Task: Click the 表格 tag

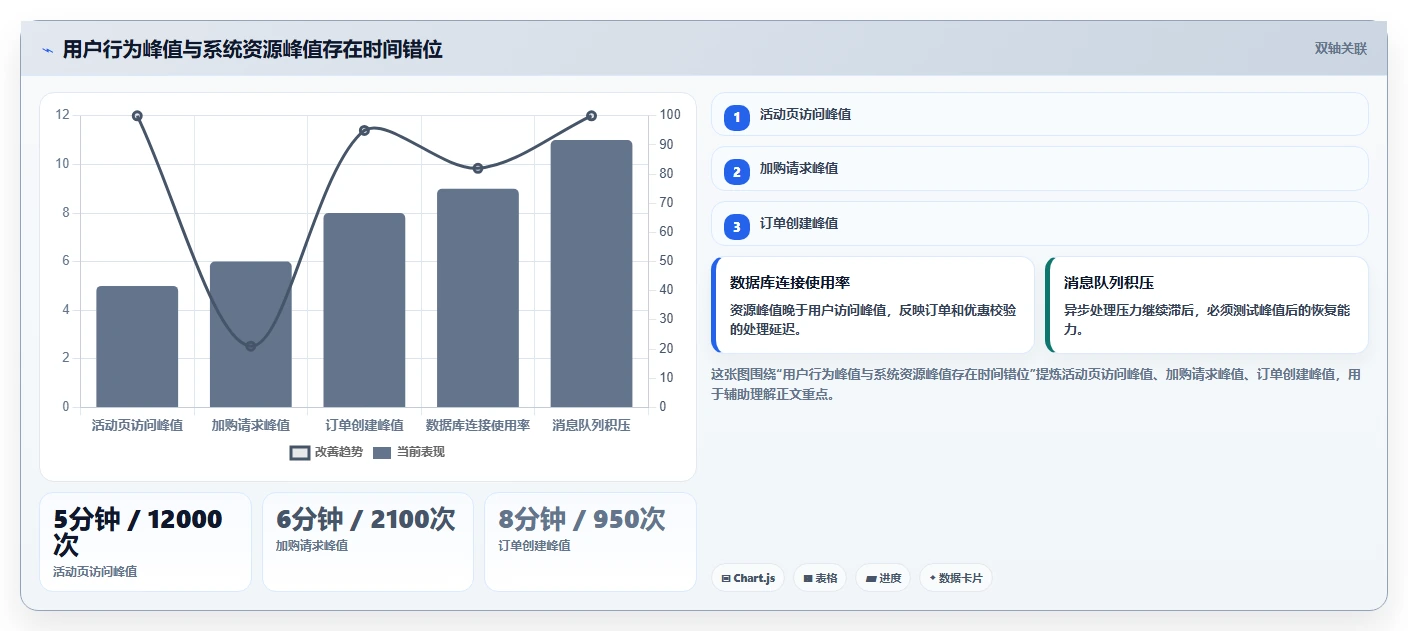Action: [x=820, y=578]
